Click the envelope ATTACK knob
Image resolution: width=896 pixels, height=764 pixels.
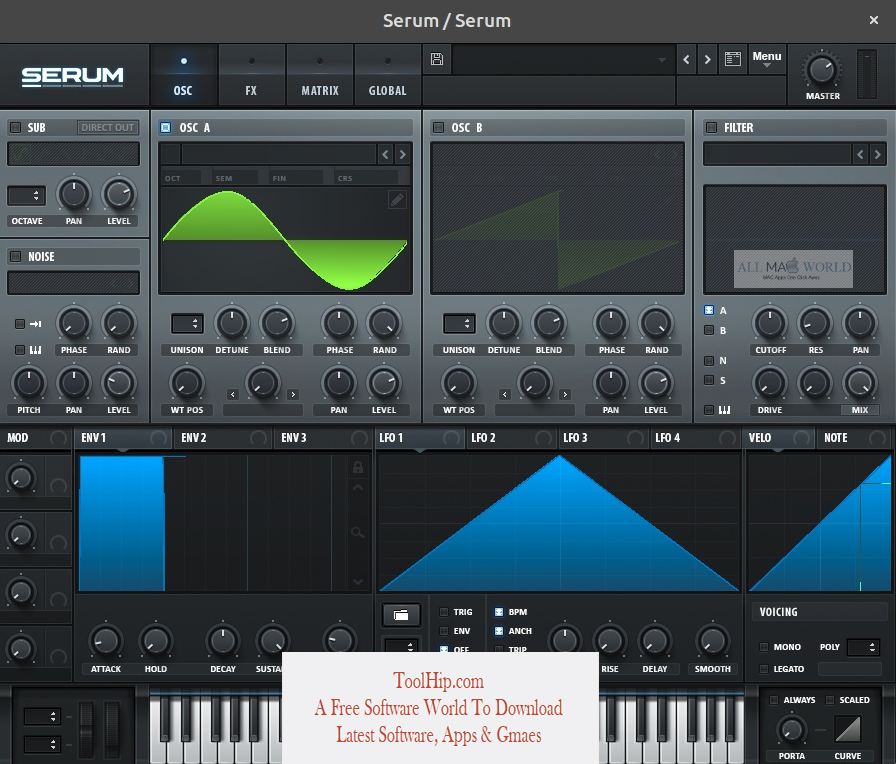(x=106, y=641)
